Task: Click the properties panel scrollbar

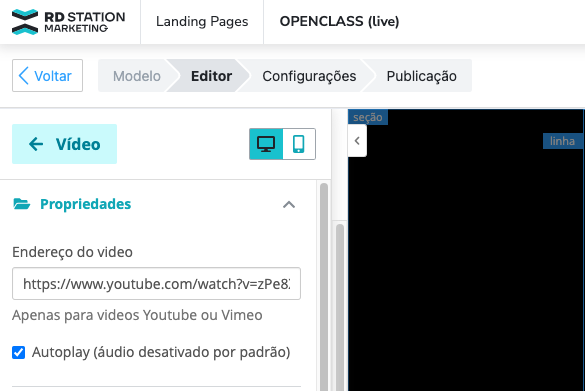Action: coord(324,287)
